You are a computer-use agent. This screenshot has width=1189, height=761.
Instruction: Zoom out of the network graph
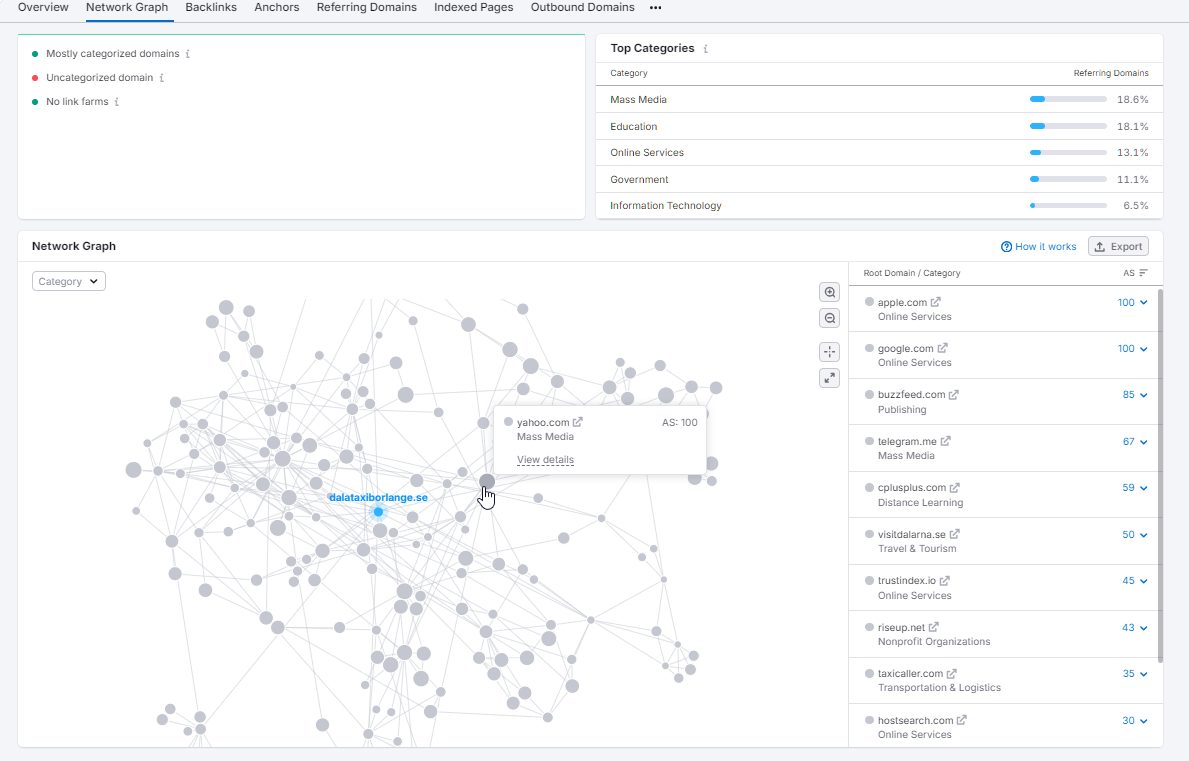829,317
